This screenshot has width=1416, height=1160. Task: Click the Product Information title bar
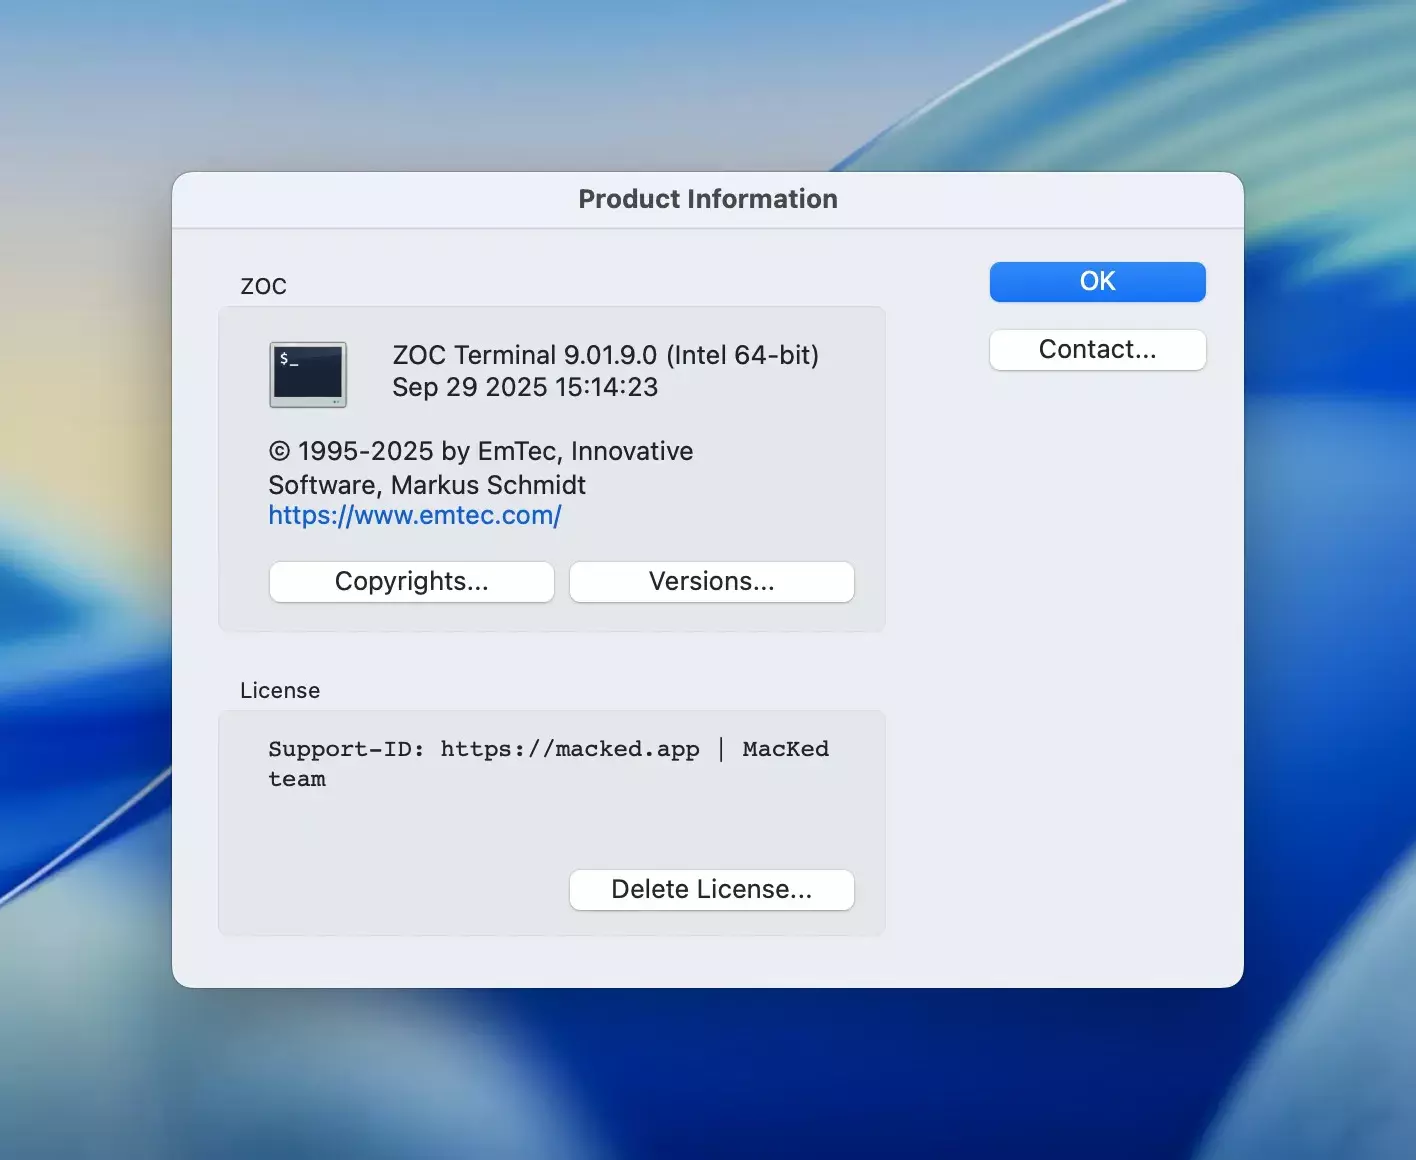click(x=707, y=200)
